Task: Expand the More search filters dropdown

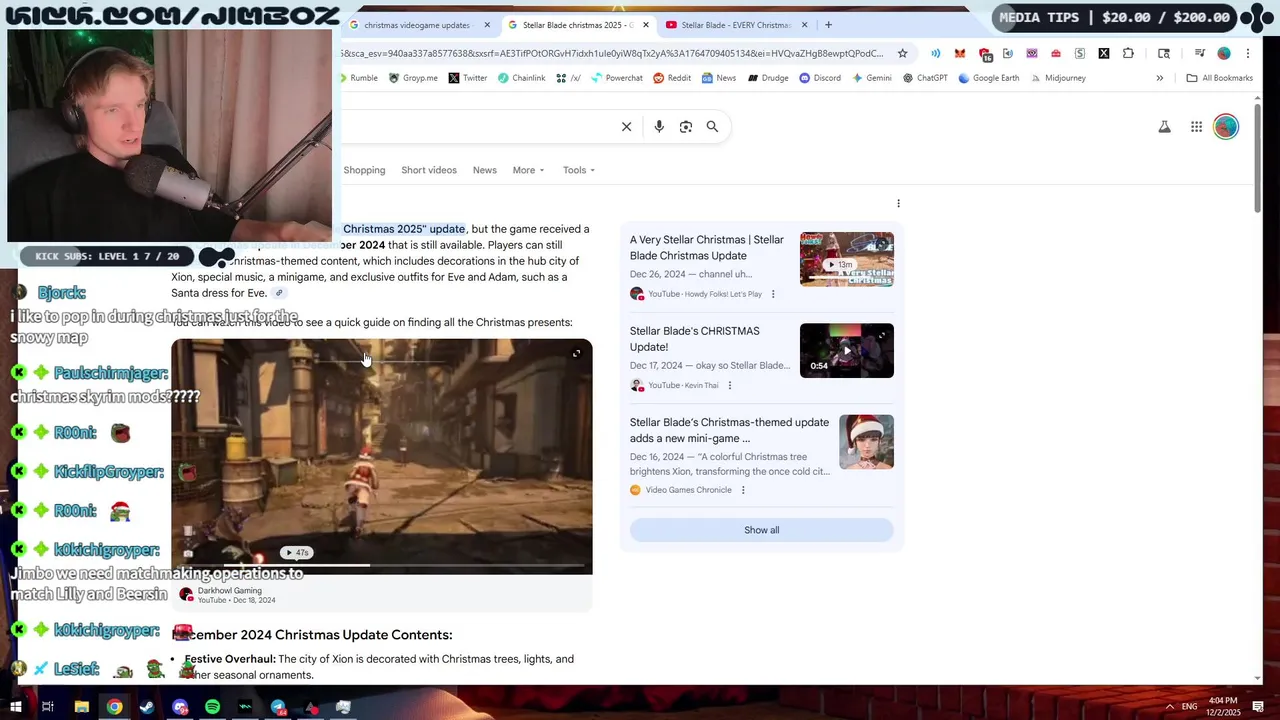Action: pos(528,170)
